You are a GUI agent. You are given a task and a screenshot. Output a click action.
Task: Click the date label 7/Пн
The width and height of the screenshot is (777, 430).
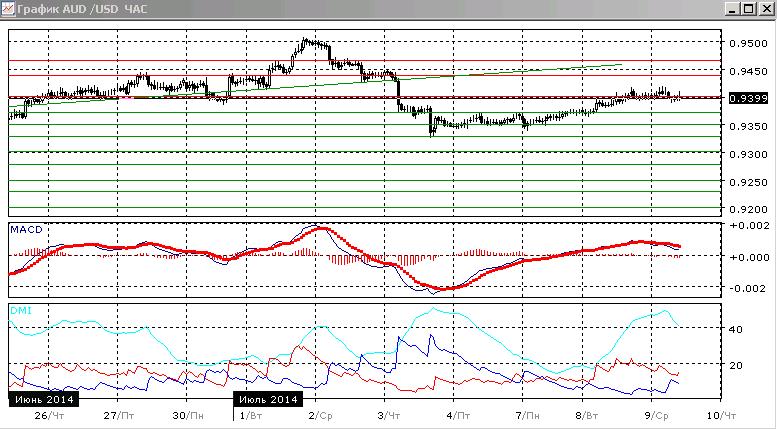coord(527,415)
